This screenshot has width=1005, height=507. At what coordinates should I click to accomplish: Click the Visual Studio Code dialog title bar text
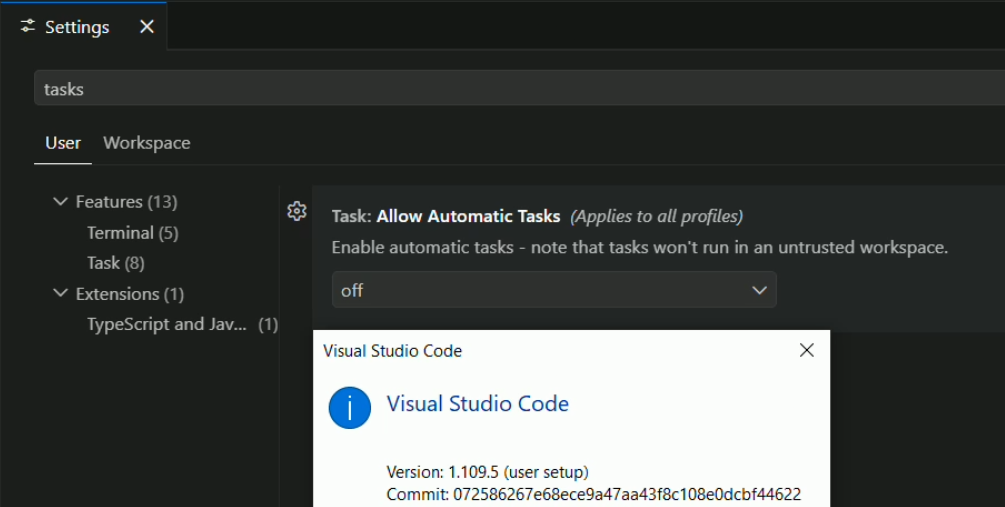pos(392,351)
